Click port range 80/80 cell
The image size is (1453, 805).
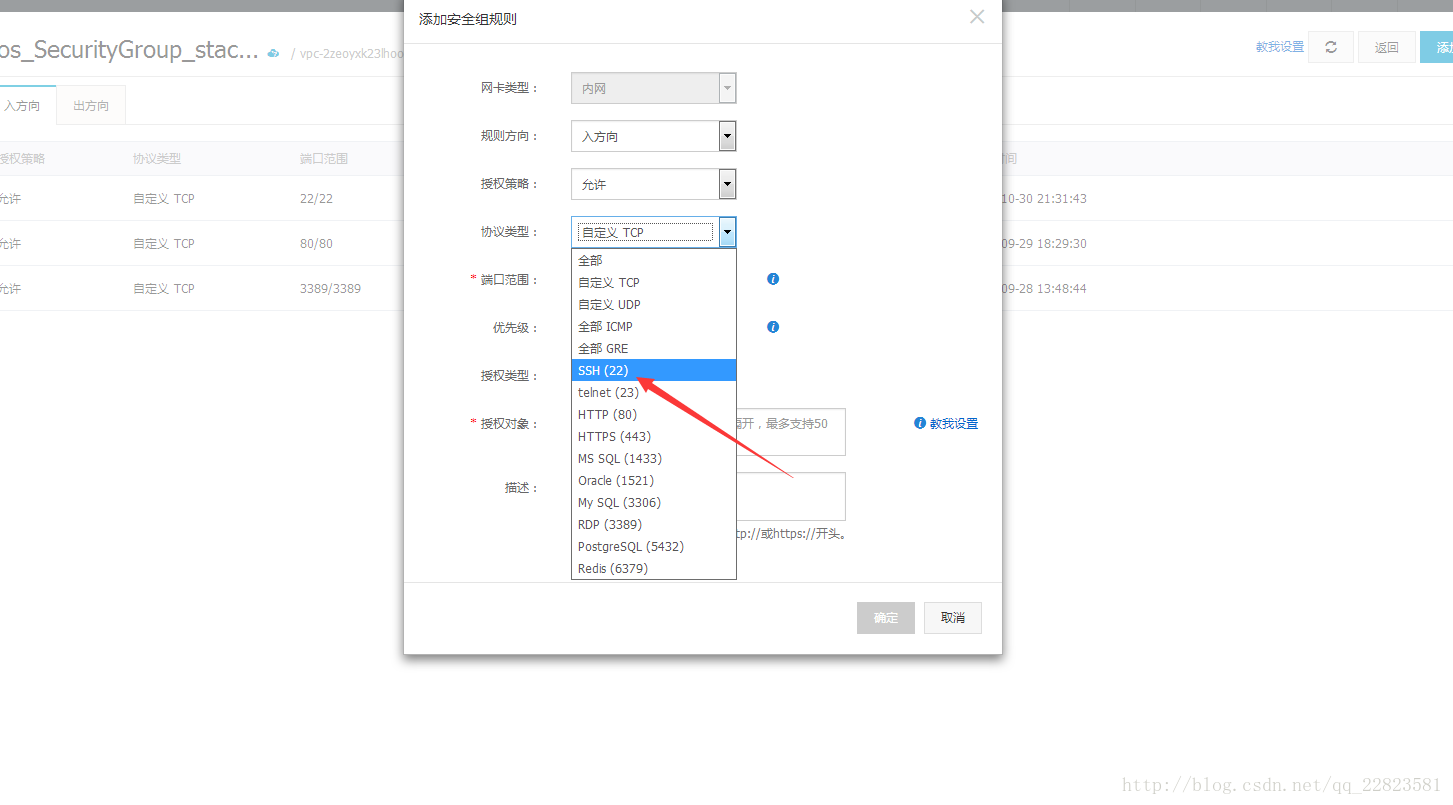click(x=316, y=244)
